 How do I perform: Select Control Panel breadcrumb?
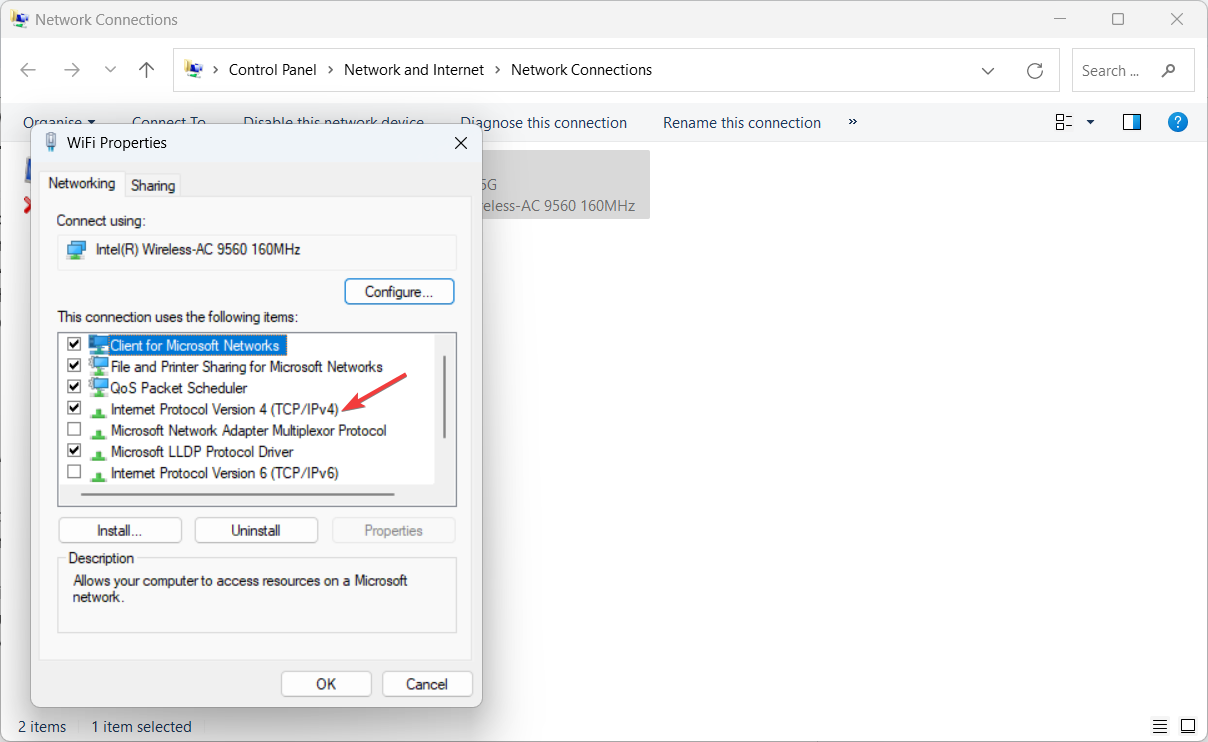click(x=272, y=70)
